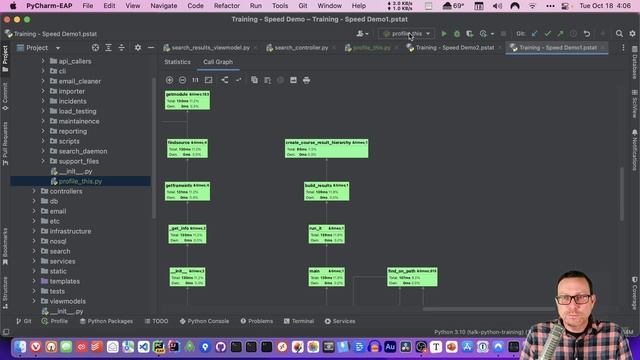Open the Terminal tool window
The width and height of the screenshot is (640, 360).
coord(299,321)
